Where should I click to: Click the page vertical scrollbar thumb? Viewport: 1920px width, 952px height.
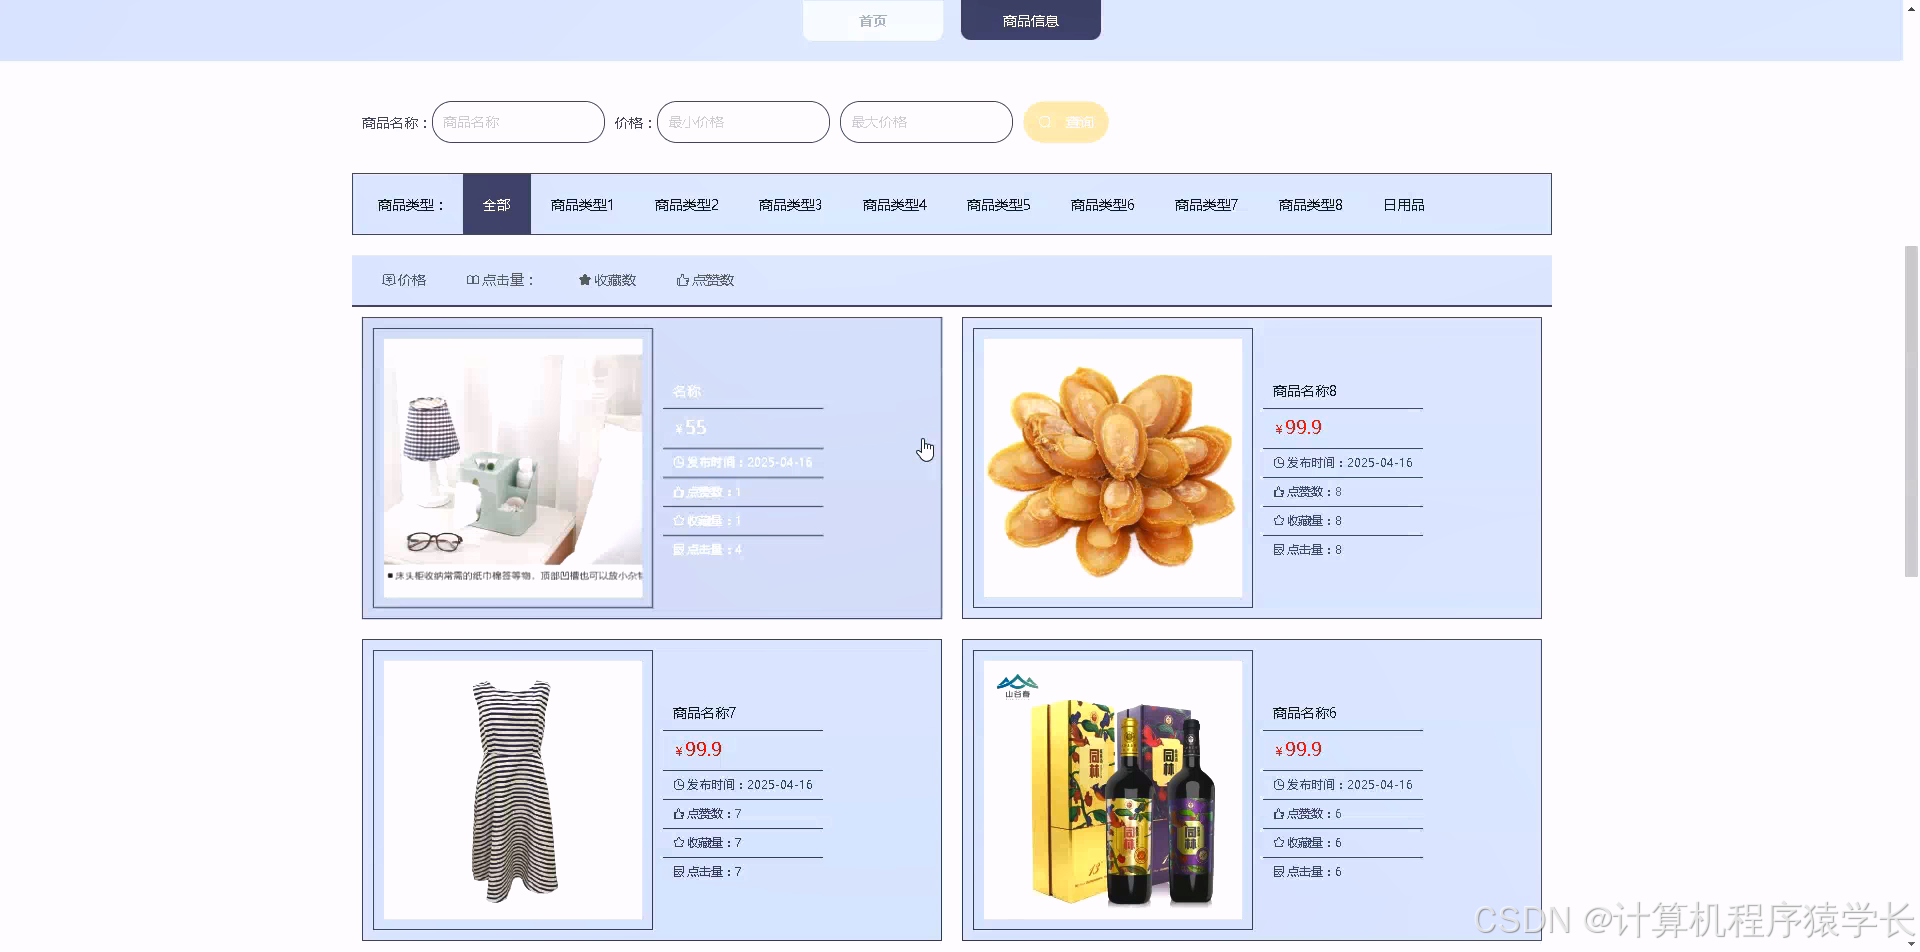(1911, 410)
